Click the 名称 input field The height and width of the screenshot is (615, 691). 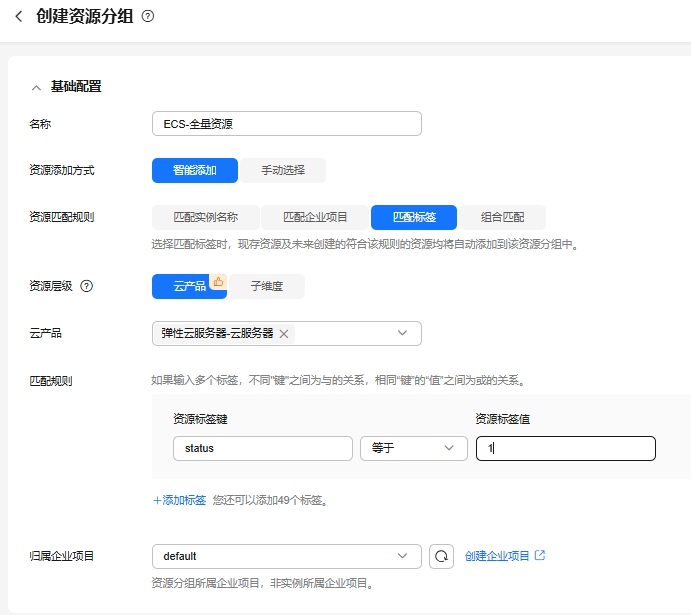click(x=286, y=123)
